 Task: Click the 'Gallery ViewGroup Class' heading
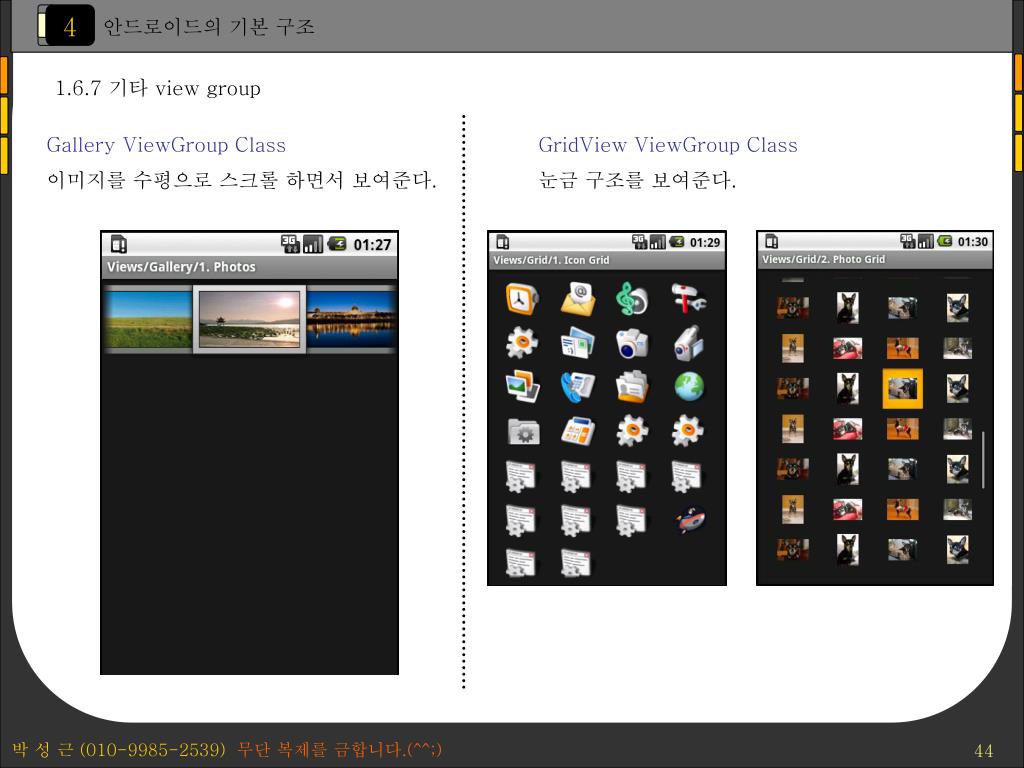coord(166,145)
